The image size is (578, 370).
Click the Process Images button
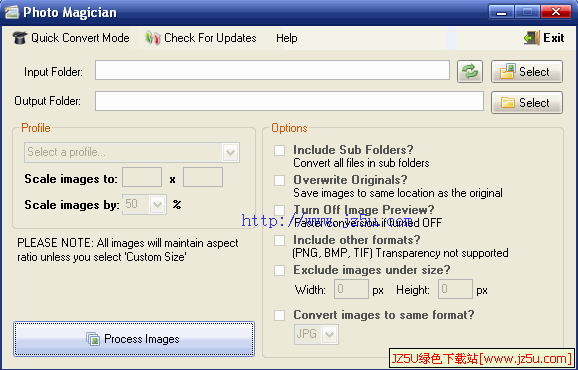(134, 339)
